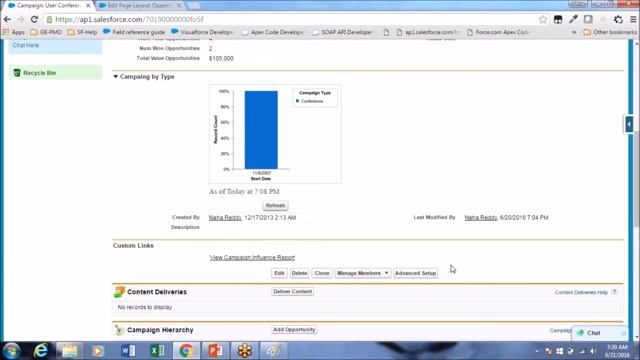640x360 pixels.
Task: Click the Deliver Content button
Action: (x=293, y=291)
